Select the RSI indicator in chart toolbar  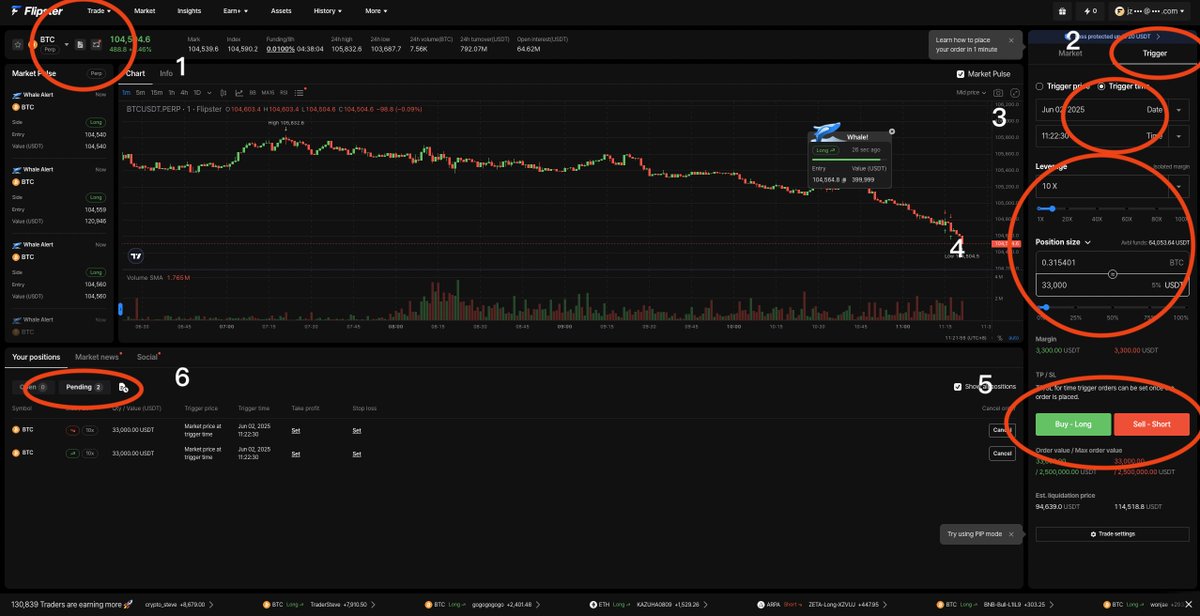pos(283,92)
